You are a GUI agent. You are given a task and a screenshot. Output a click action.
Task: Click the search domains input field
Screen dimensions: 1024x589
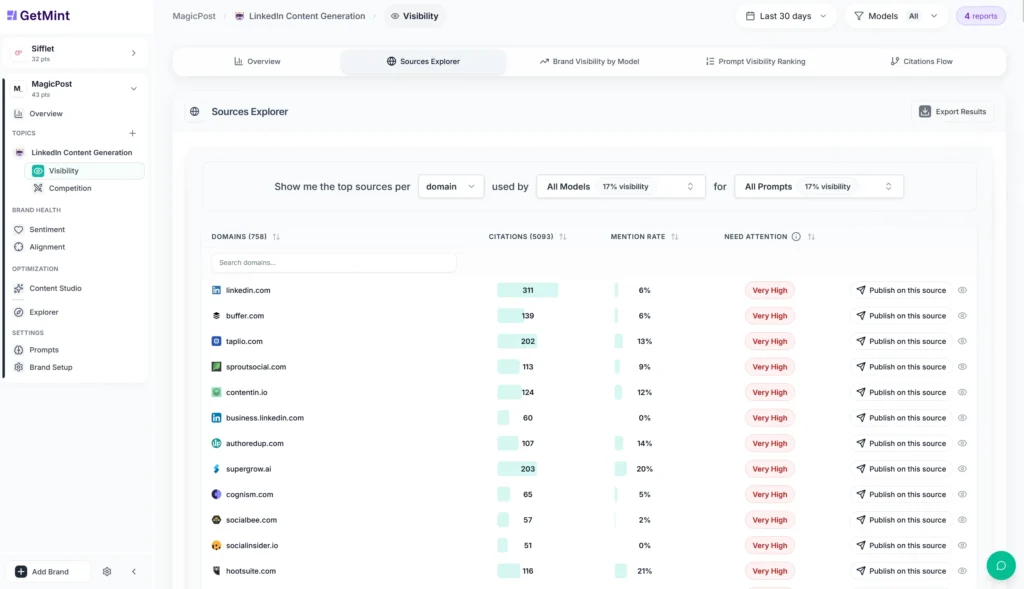click(x=333, y=262)
